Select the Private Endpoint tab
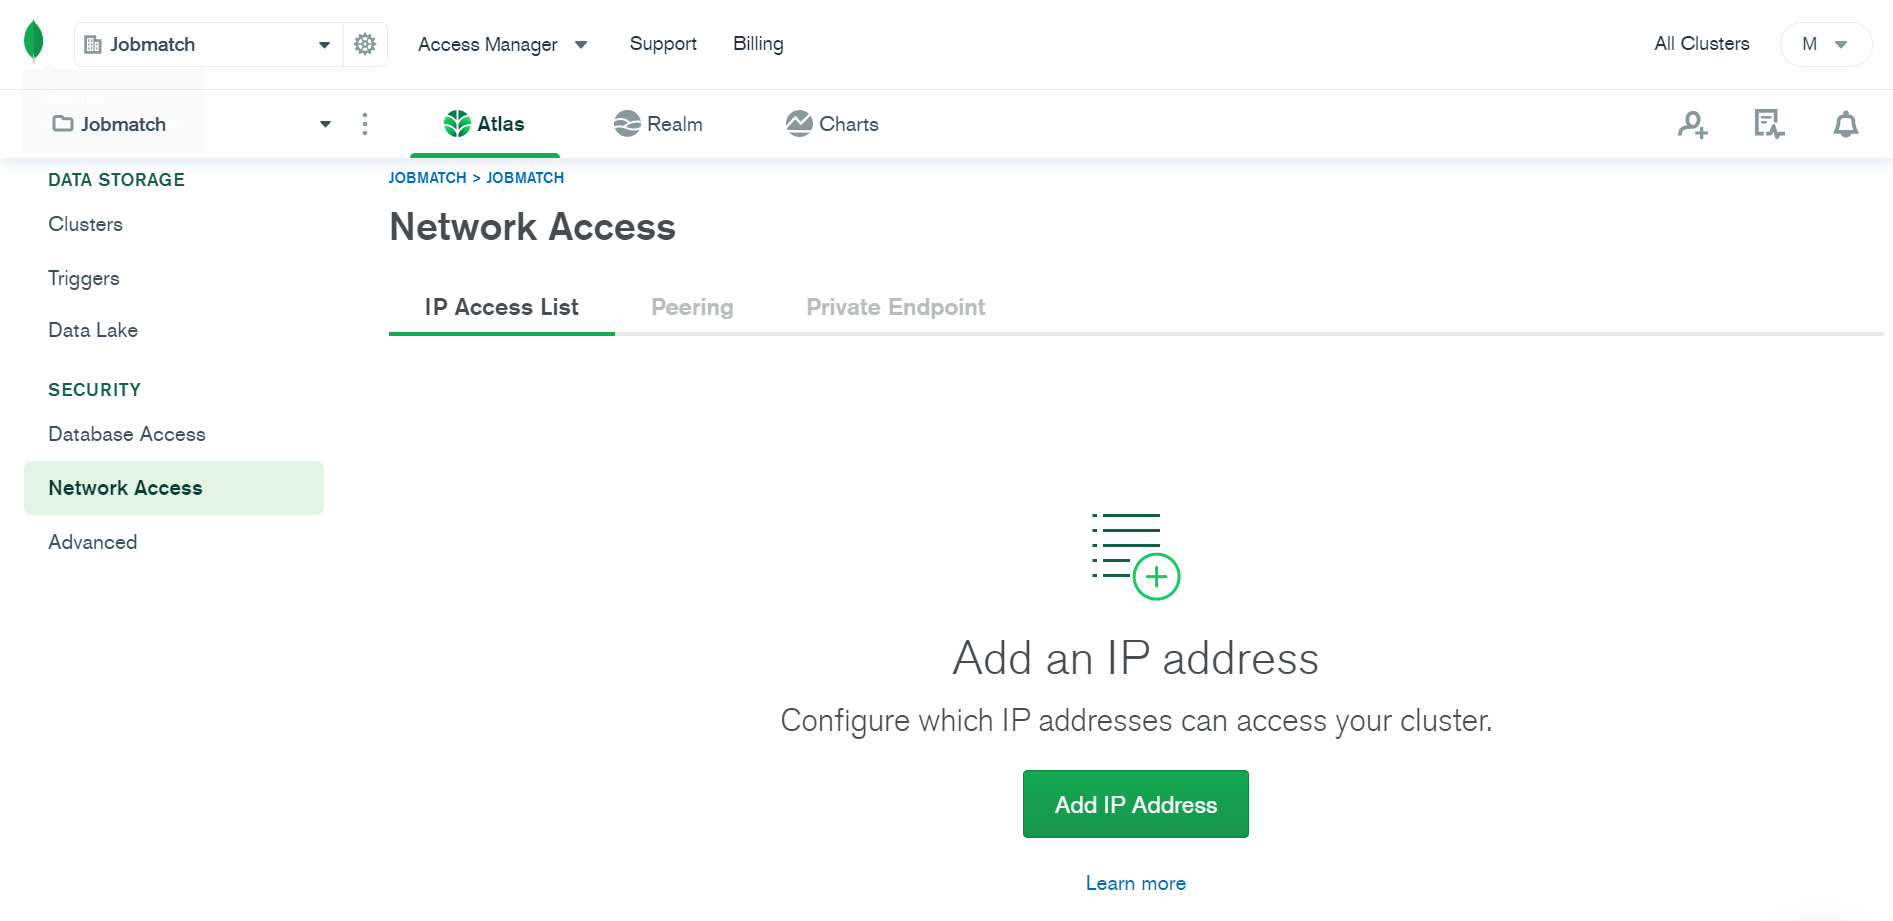 [x=895, y=307]
